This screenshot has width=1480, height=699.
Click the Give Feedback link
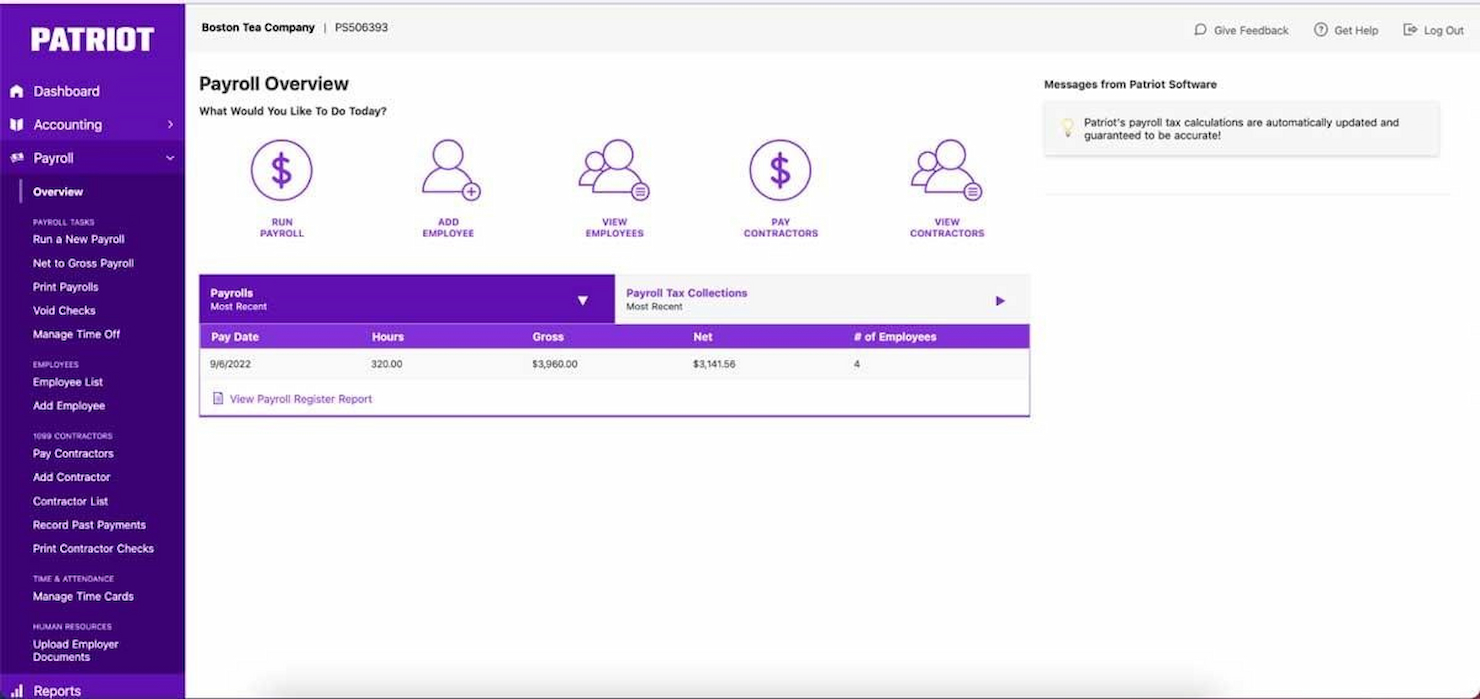click(1251, 31)
